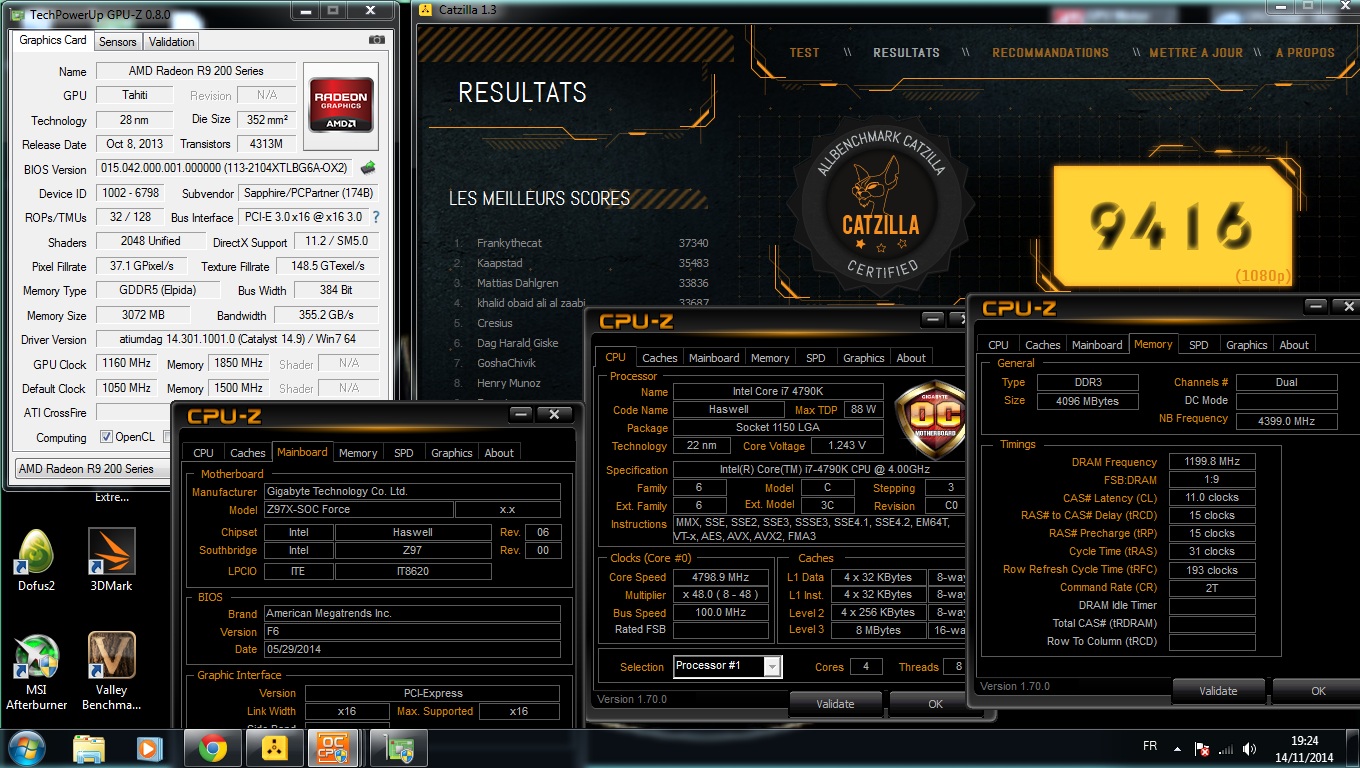1360x768 pixels.
Task: Open METTRE A JOUR in Catzilla navigation
Action: [x=1196, y=53]
